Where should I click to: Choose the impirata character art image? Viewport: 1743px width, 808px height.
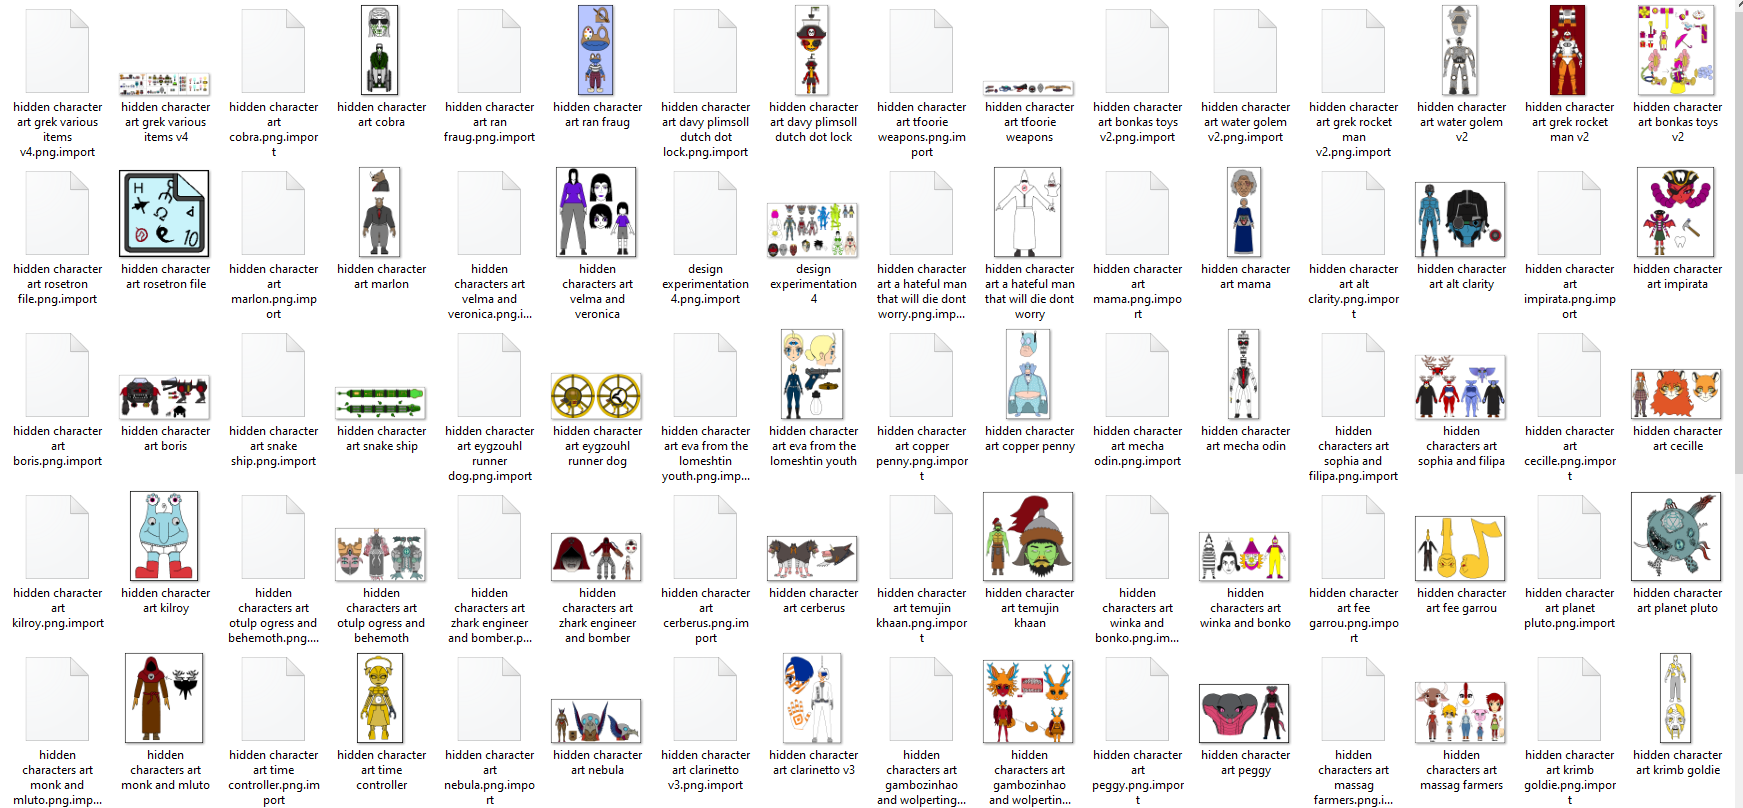pyautogui.click(x=1676, y=212)
